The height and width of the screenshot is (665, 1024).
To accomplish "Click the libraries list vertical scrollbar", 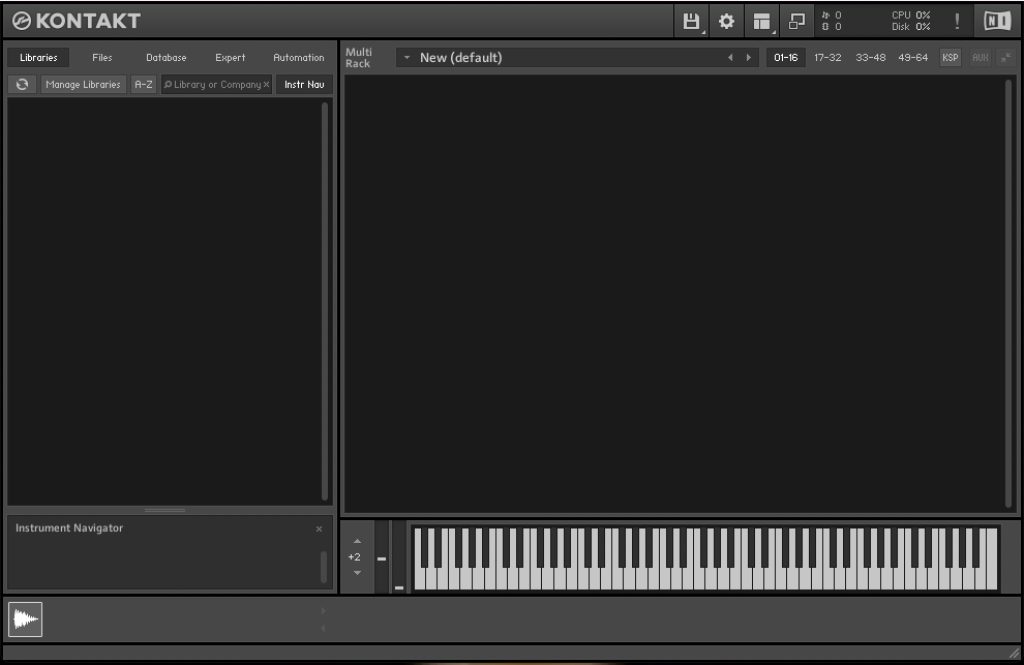I will [x=325, y=301].
